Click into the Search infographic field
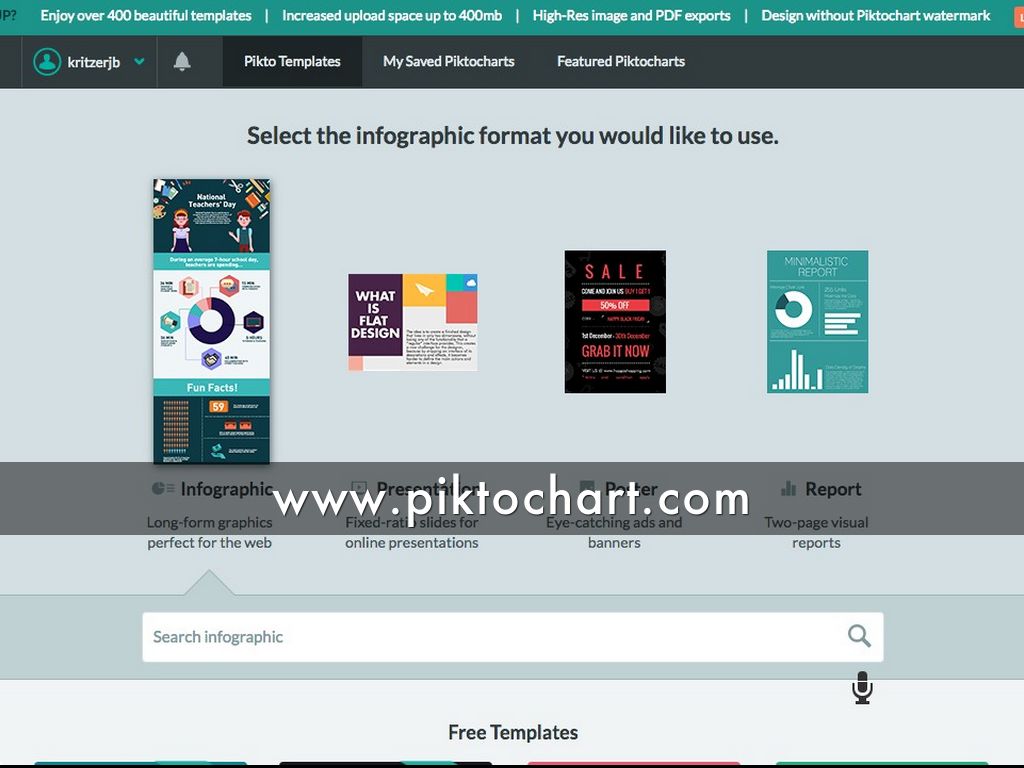The height and width of the screenshot is (768, 1024). coord(490,637)
